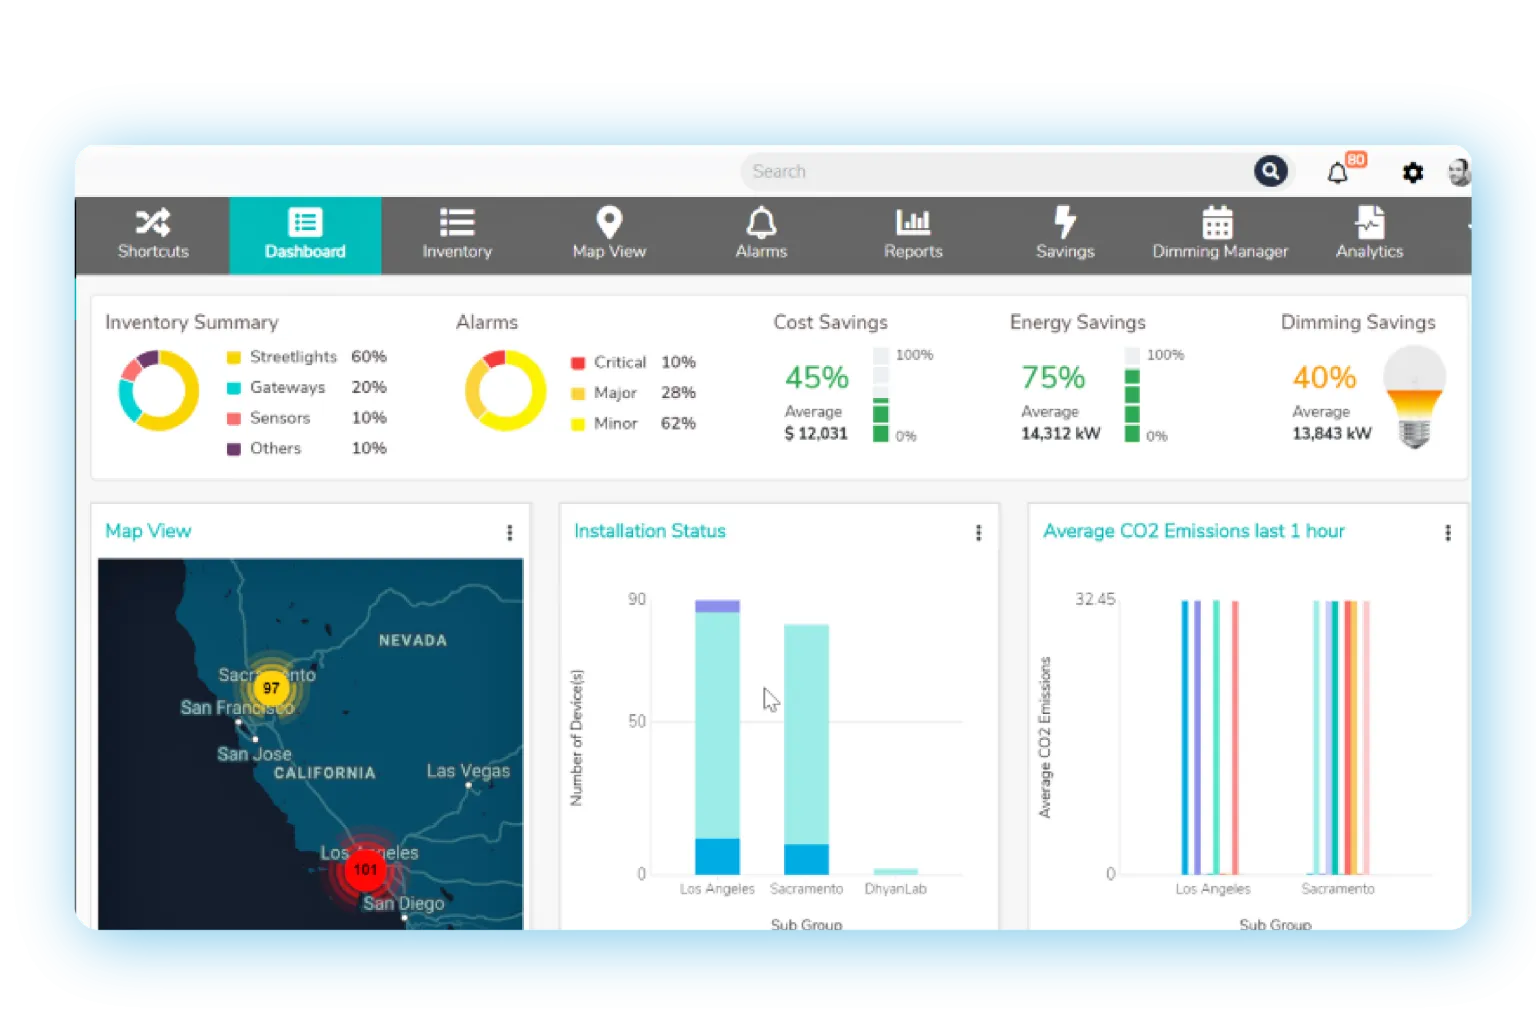
Task: Click the yellow 97 map cluster marker
Action: (x=271, y=688)
